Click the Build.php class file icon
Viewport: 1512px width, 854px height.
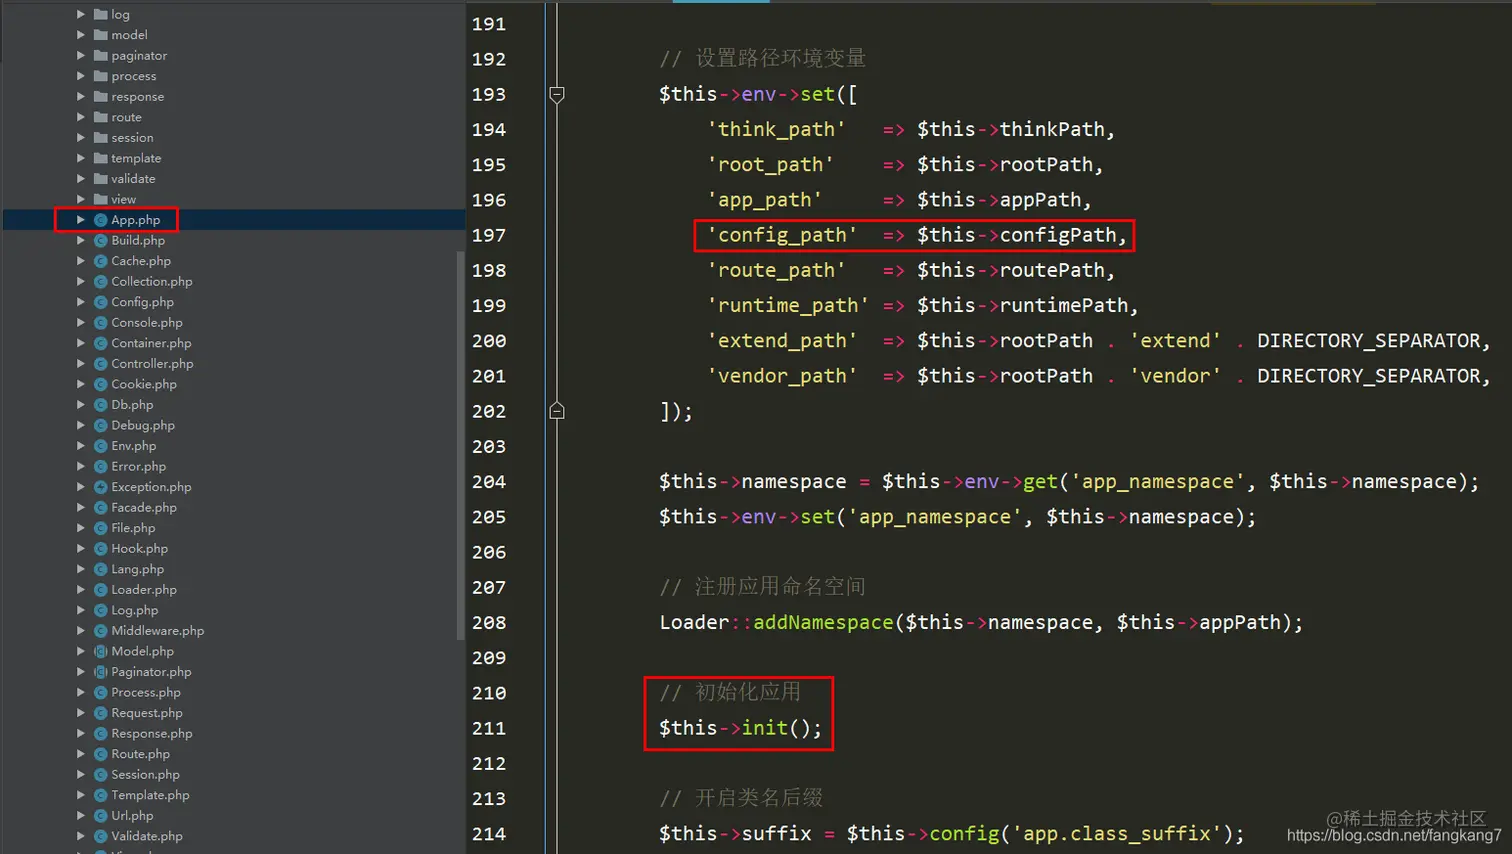click(x=100, y=240)
